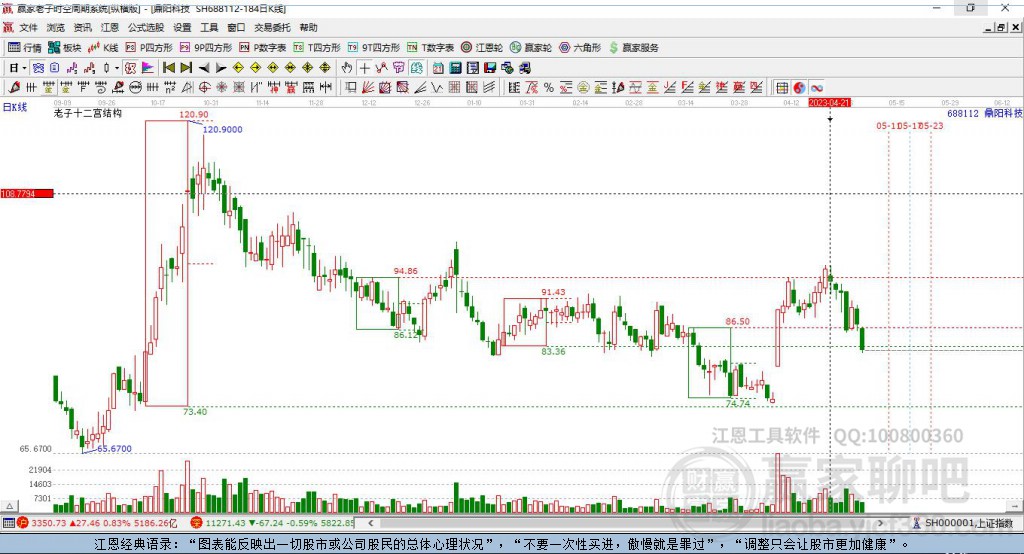
Task: Toggle the crosshair cursor tool
Action: pos(364,68)
